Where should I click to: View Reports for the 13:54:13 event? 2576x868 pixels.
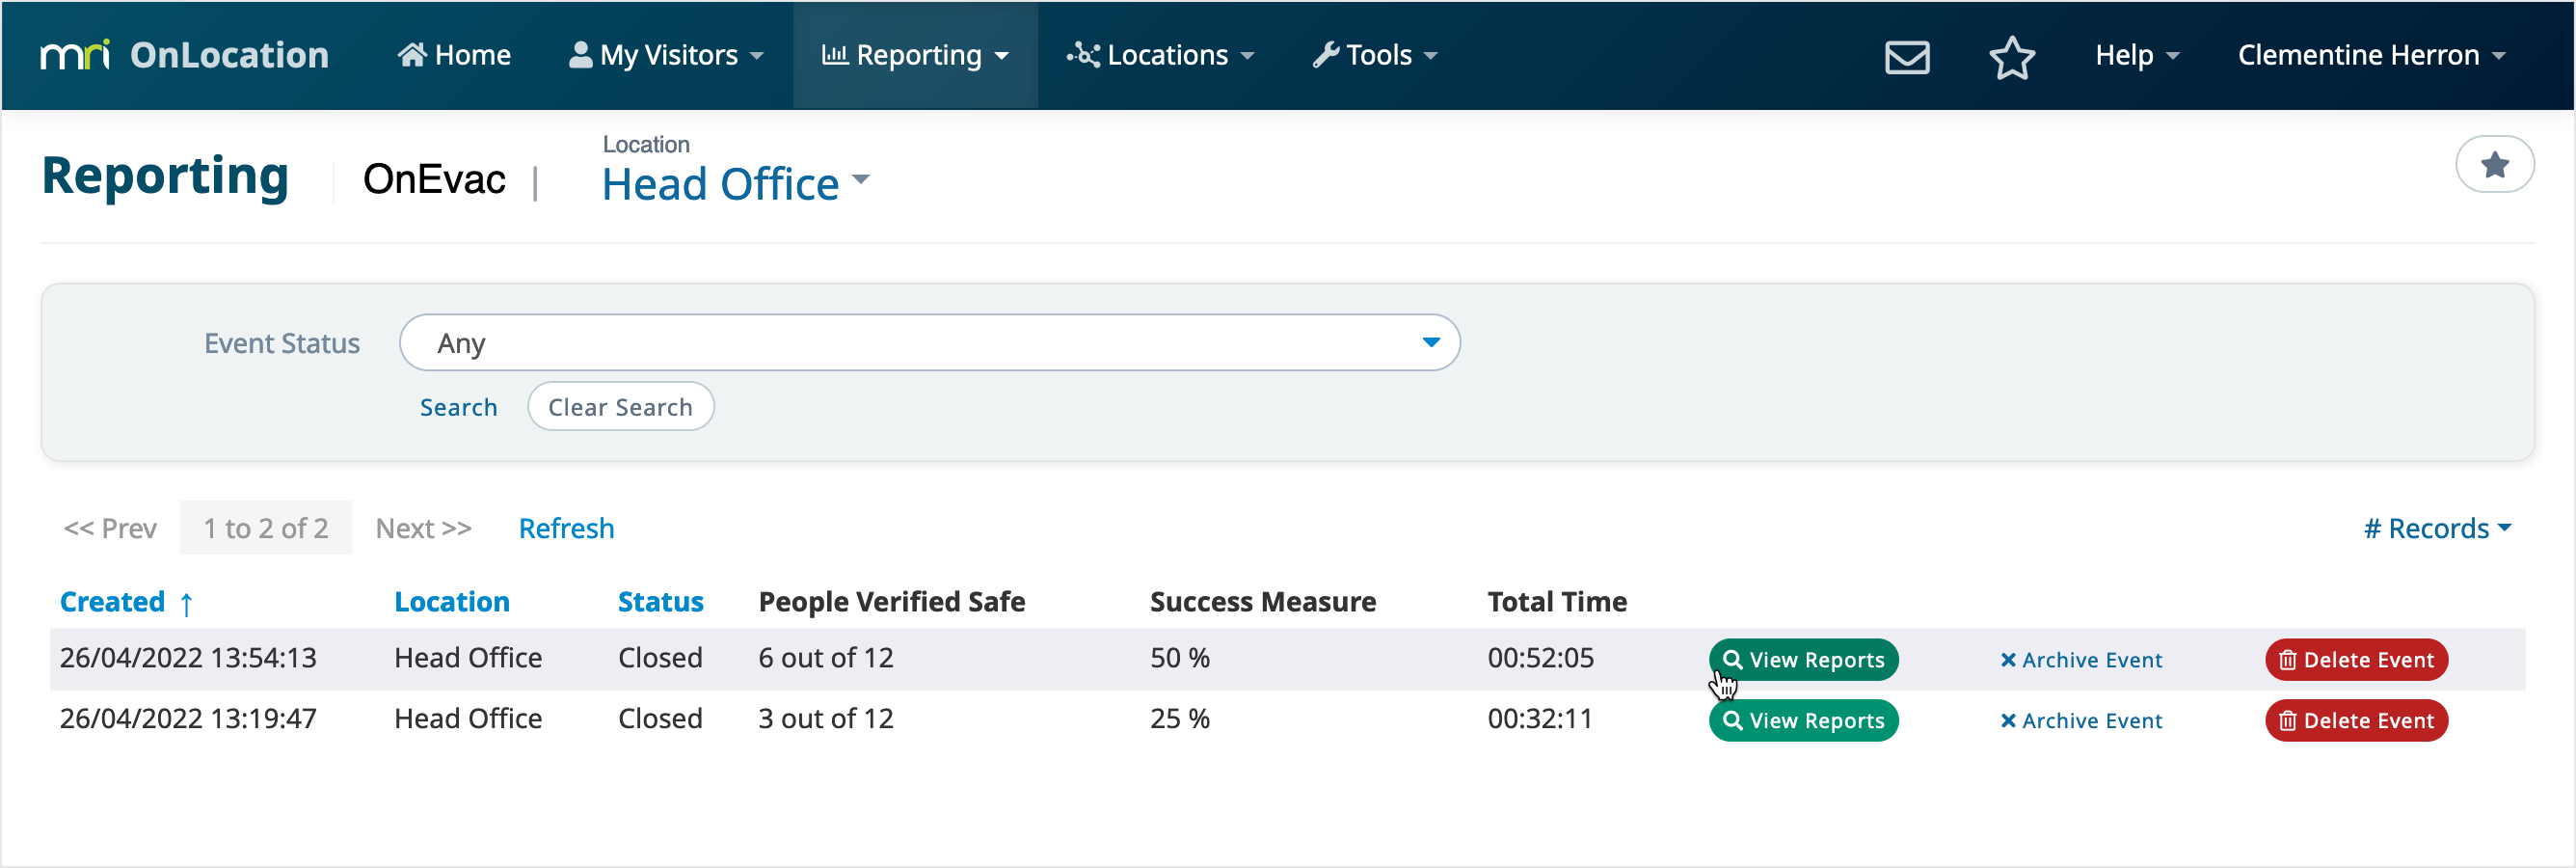[x=1803, y=660]
